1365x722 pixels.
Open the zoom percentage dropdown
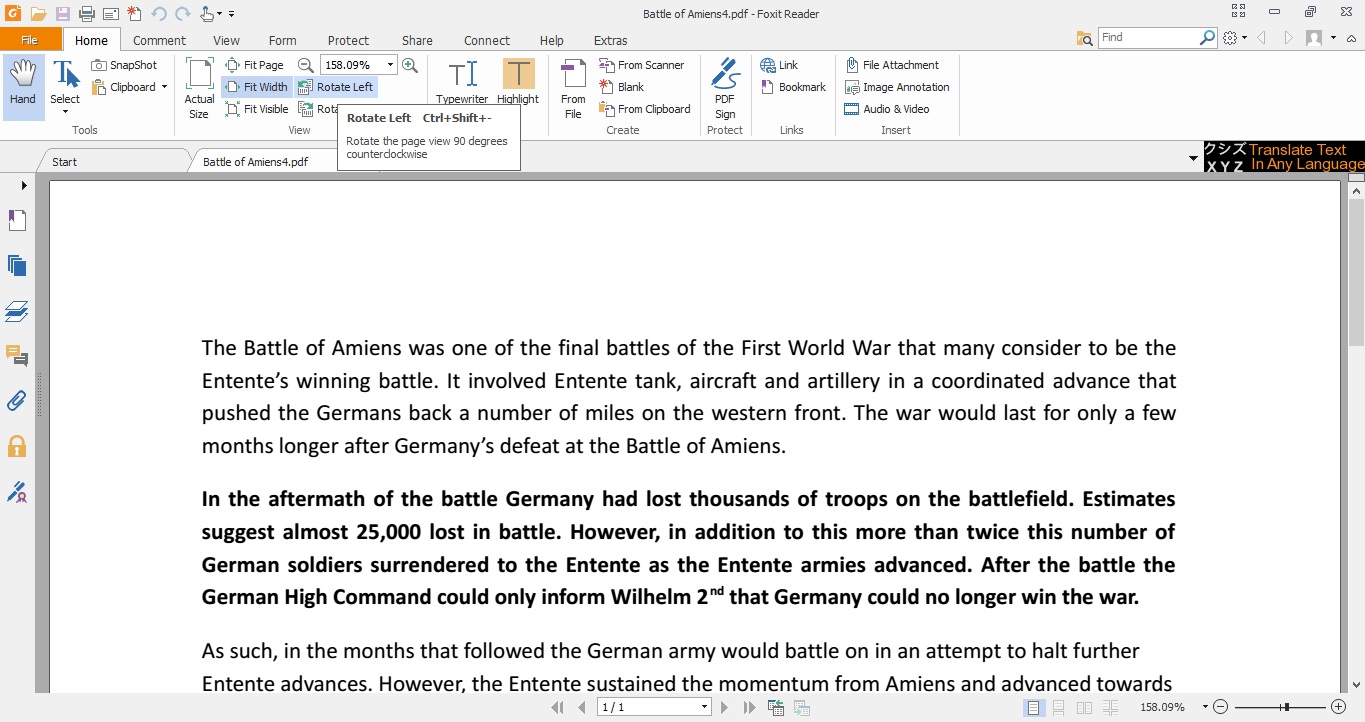click(x=390, y=64)
